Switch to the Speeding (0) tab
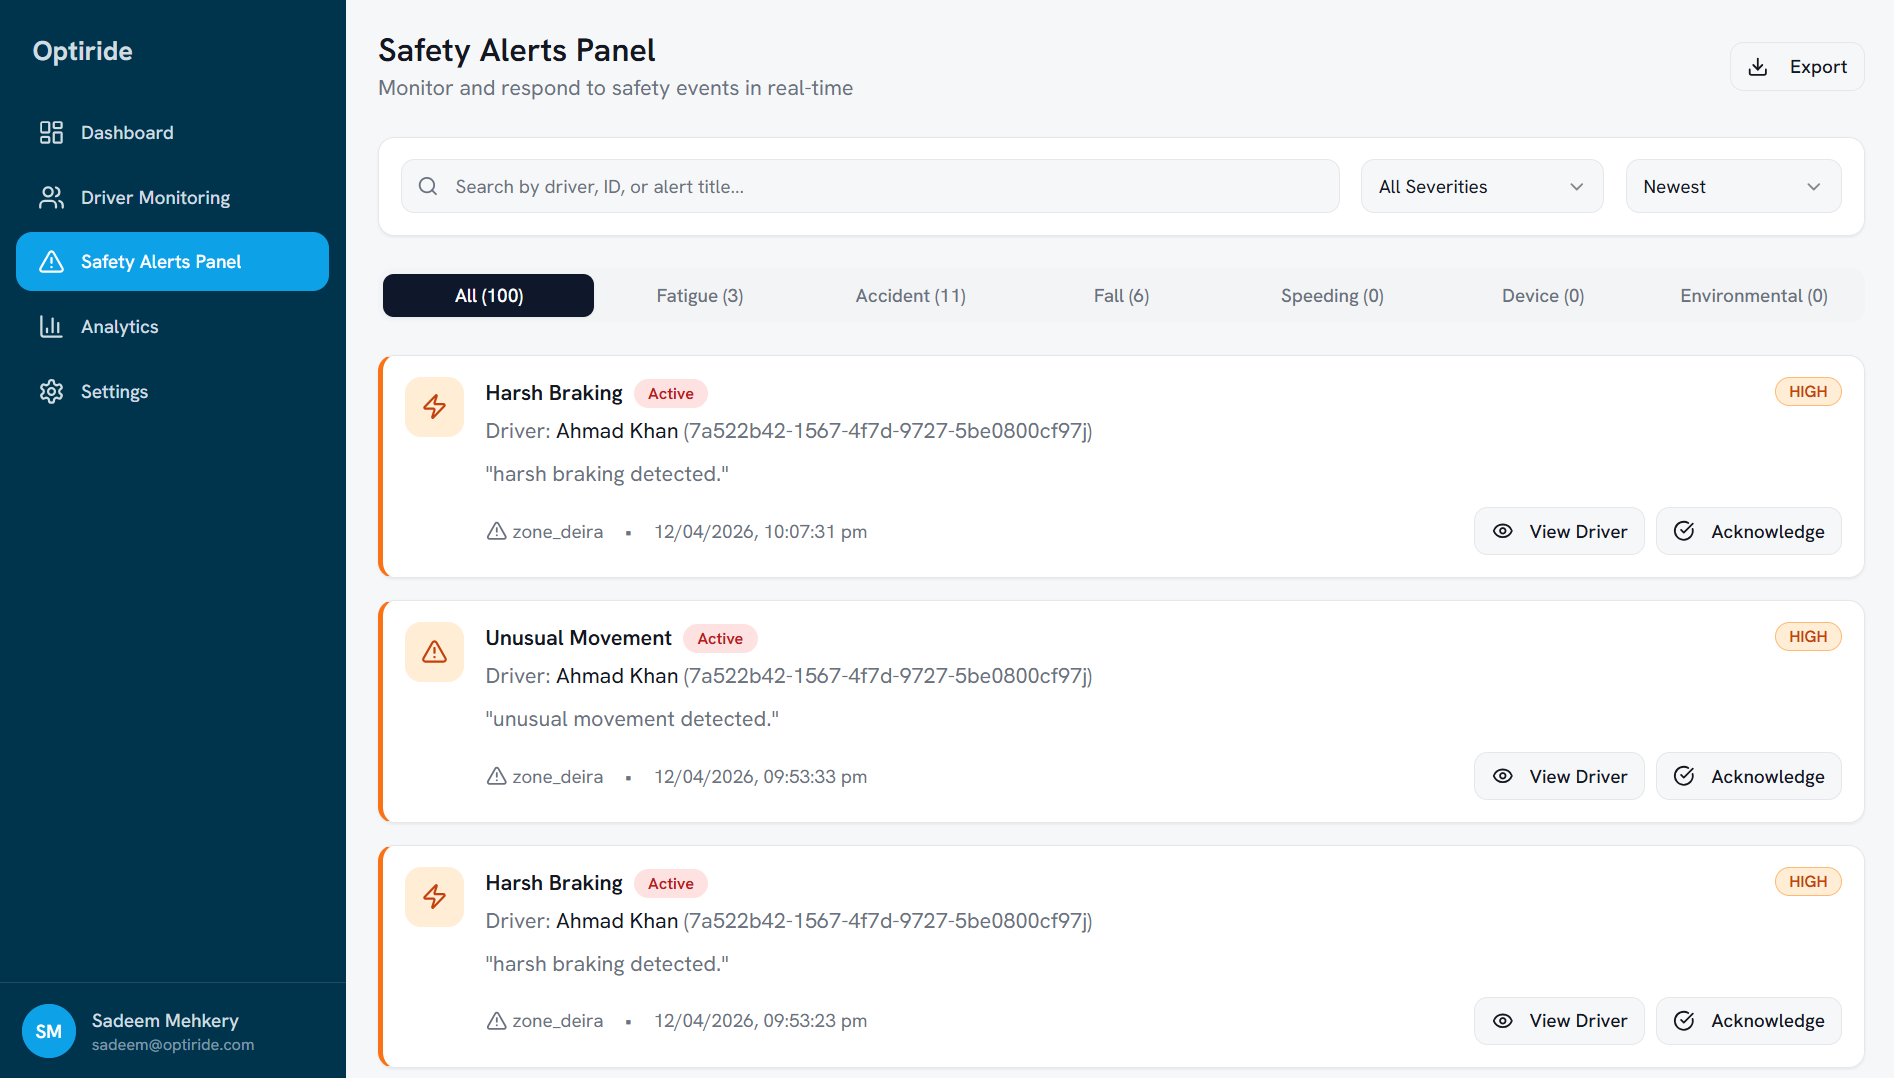The image size is (1894, 1078). 1332,295
